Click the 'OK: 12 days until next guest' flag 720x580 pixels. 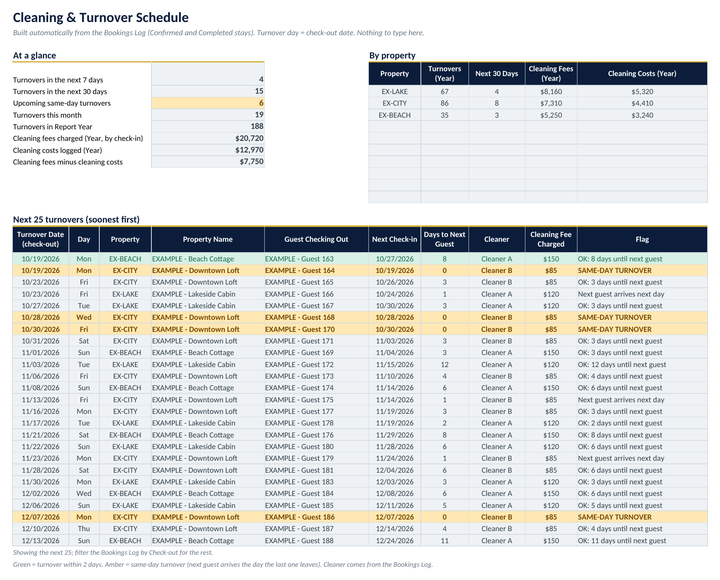(642, 365)
